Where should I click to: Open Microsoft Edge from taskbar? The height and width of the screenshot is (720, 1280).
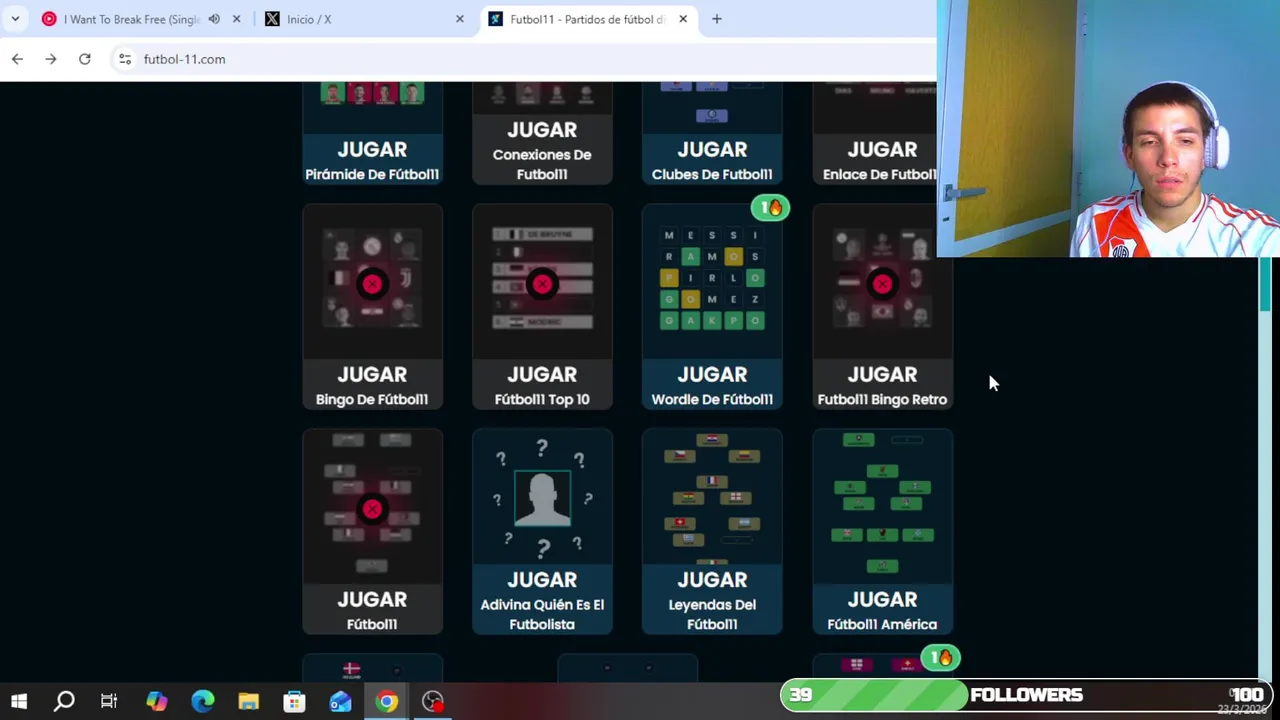coord(202,701)
